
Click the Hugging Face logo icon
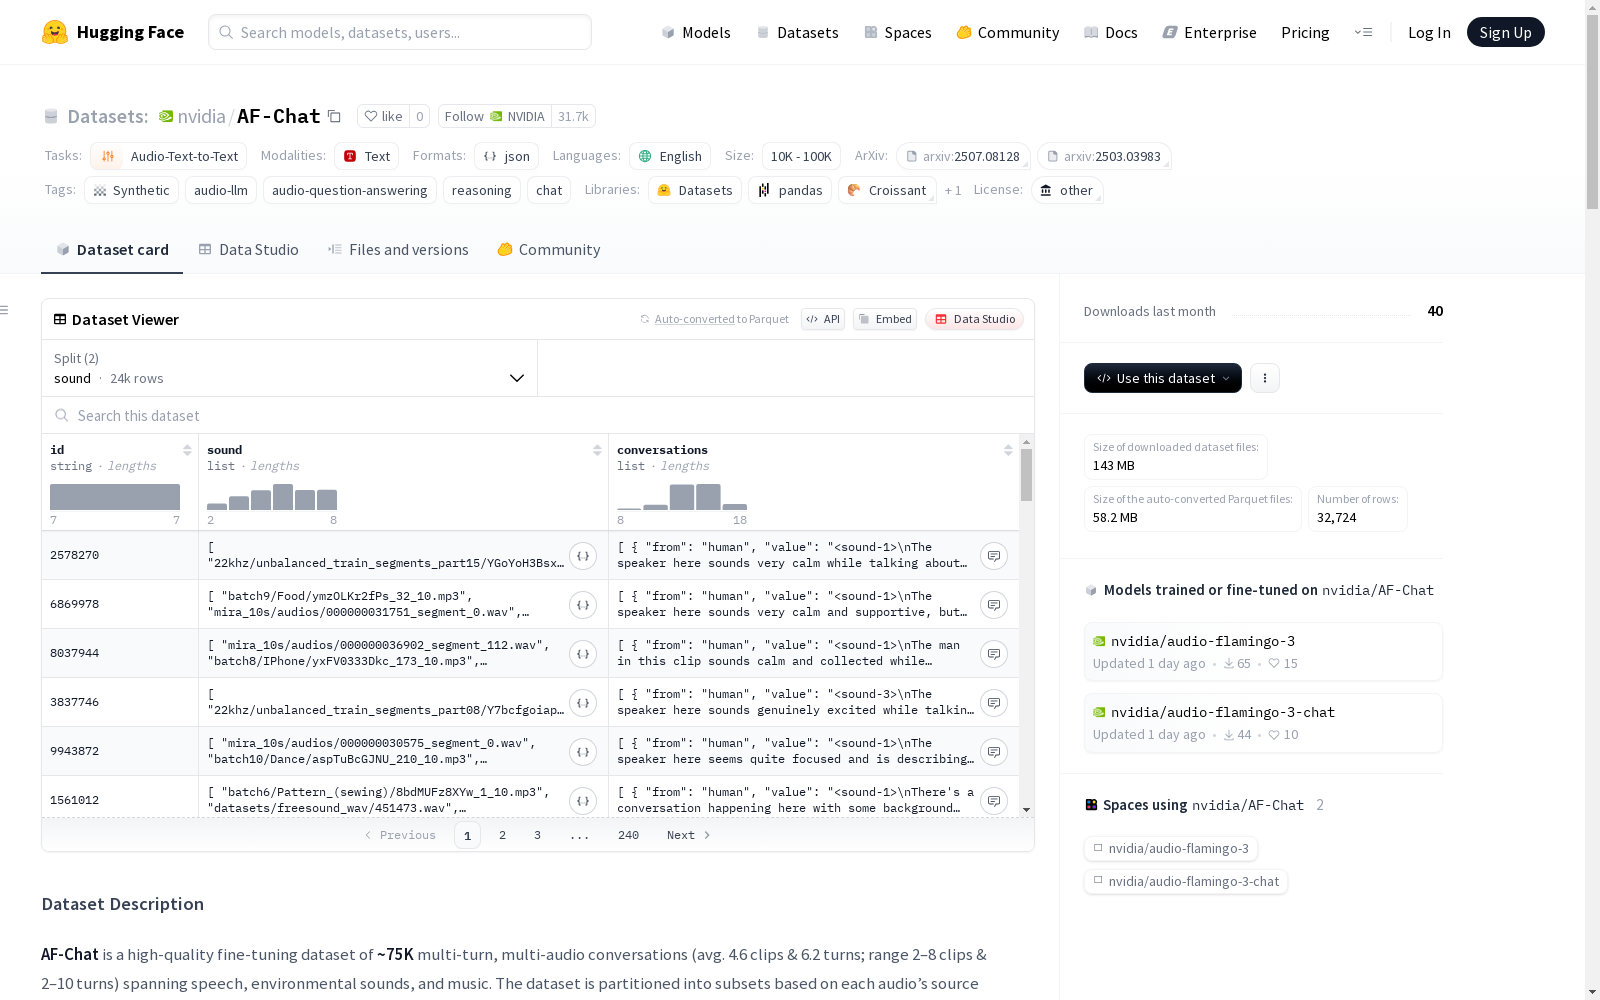click(55, 32)
